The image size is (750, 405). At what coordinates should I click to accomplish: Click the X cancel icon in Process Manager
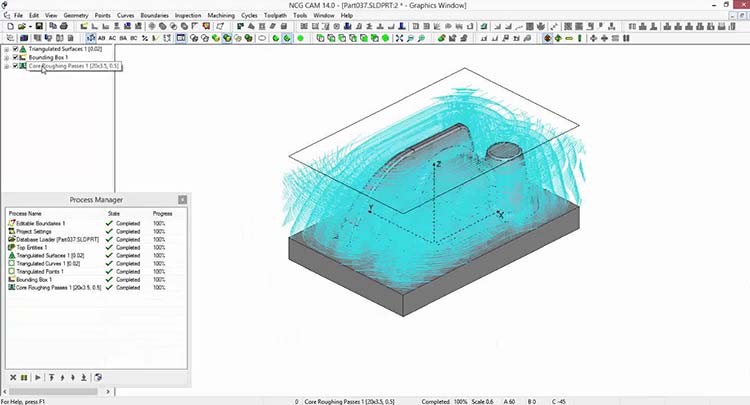point(12,377)
